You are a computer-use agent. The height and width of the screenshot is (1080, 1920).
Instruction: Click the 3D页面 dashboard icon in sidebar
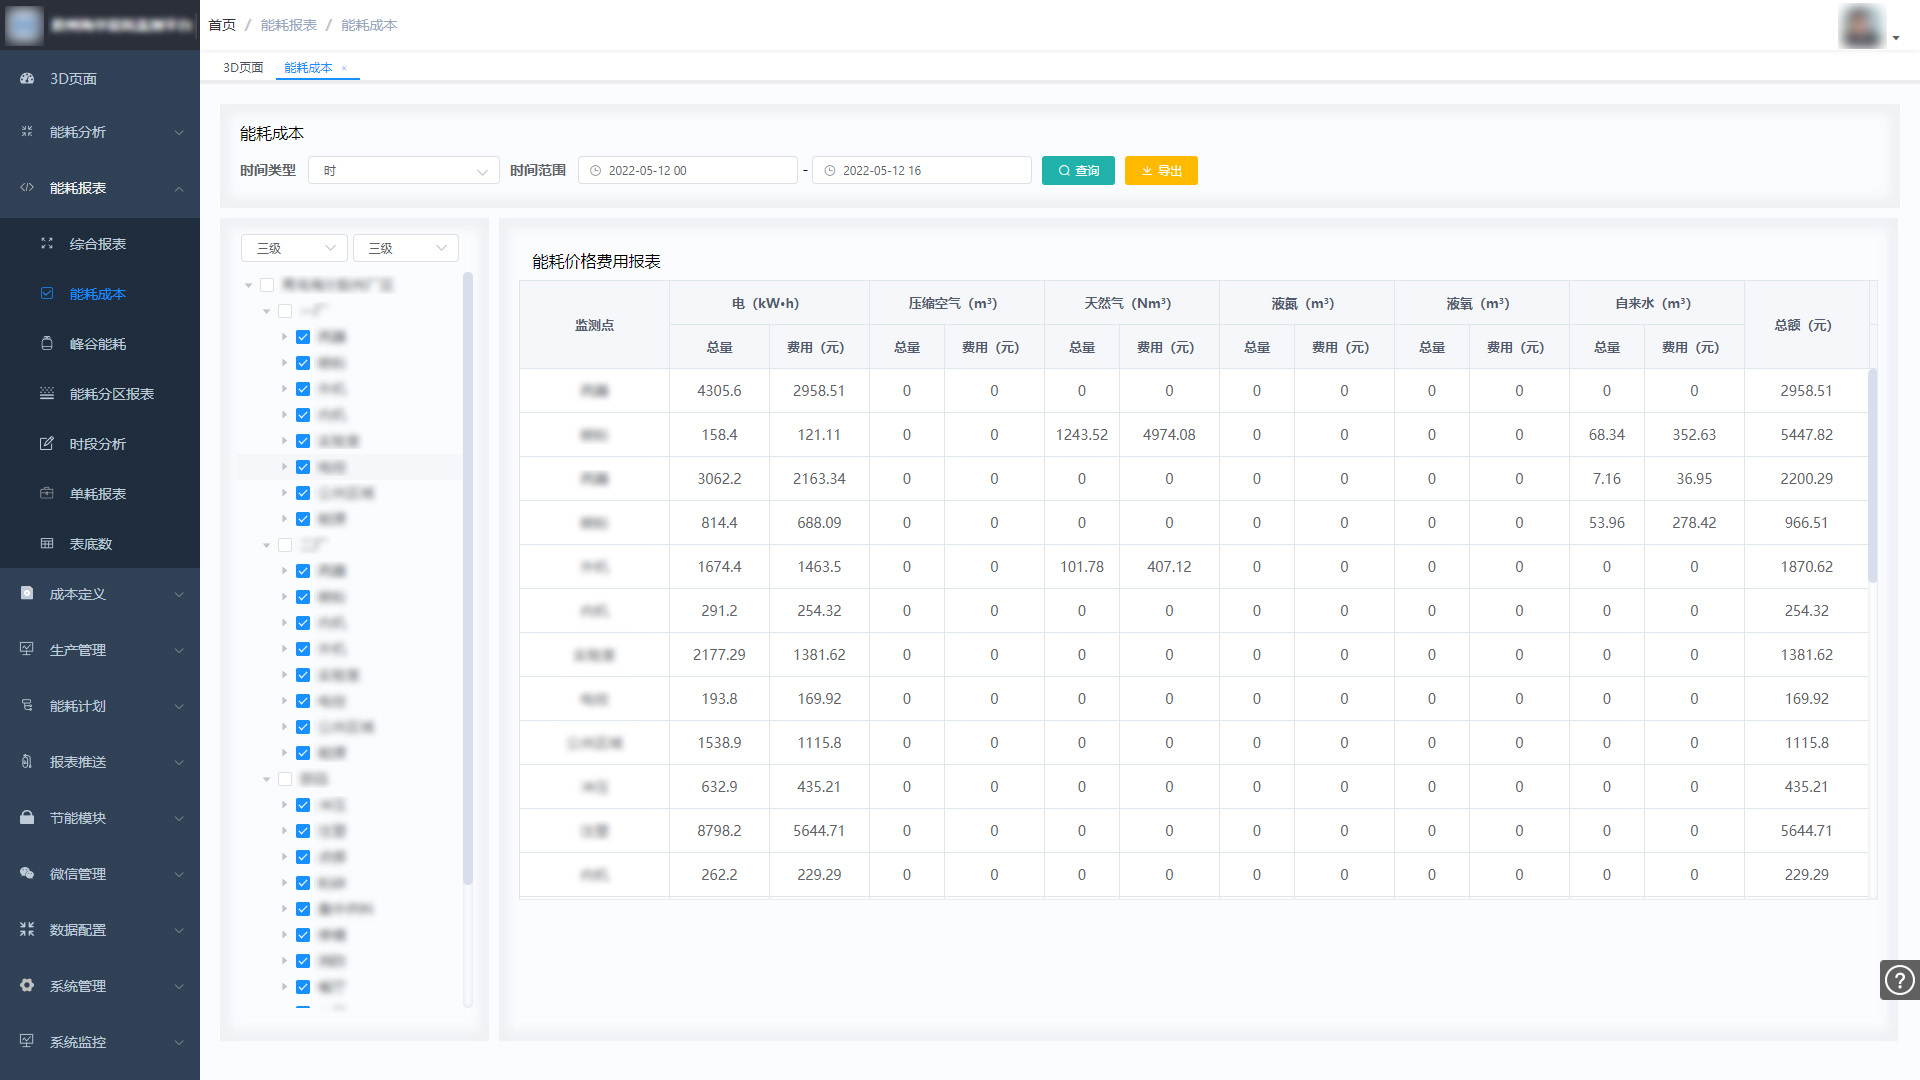pos(27,78)
